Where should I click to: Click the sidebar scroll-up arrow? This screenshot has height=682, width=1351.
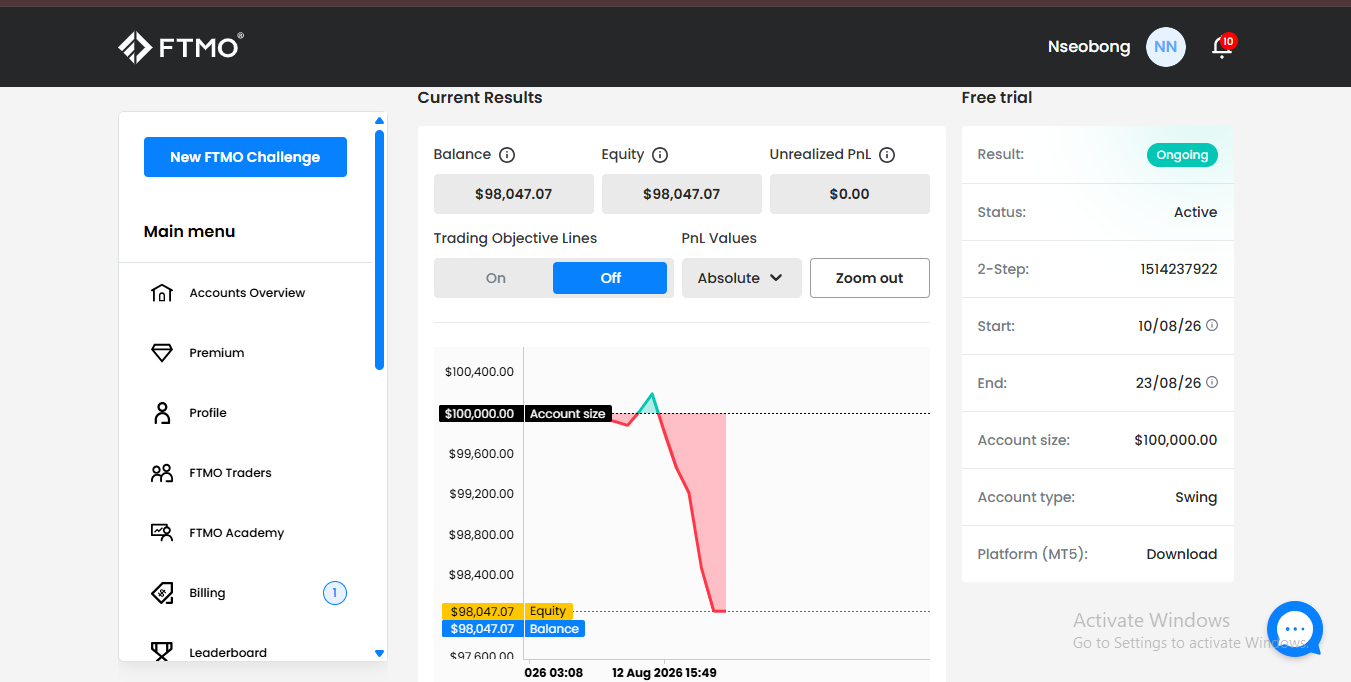click(x=379, y=121)
